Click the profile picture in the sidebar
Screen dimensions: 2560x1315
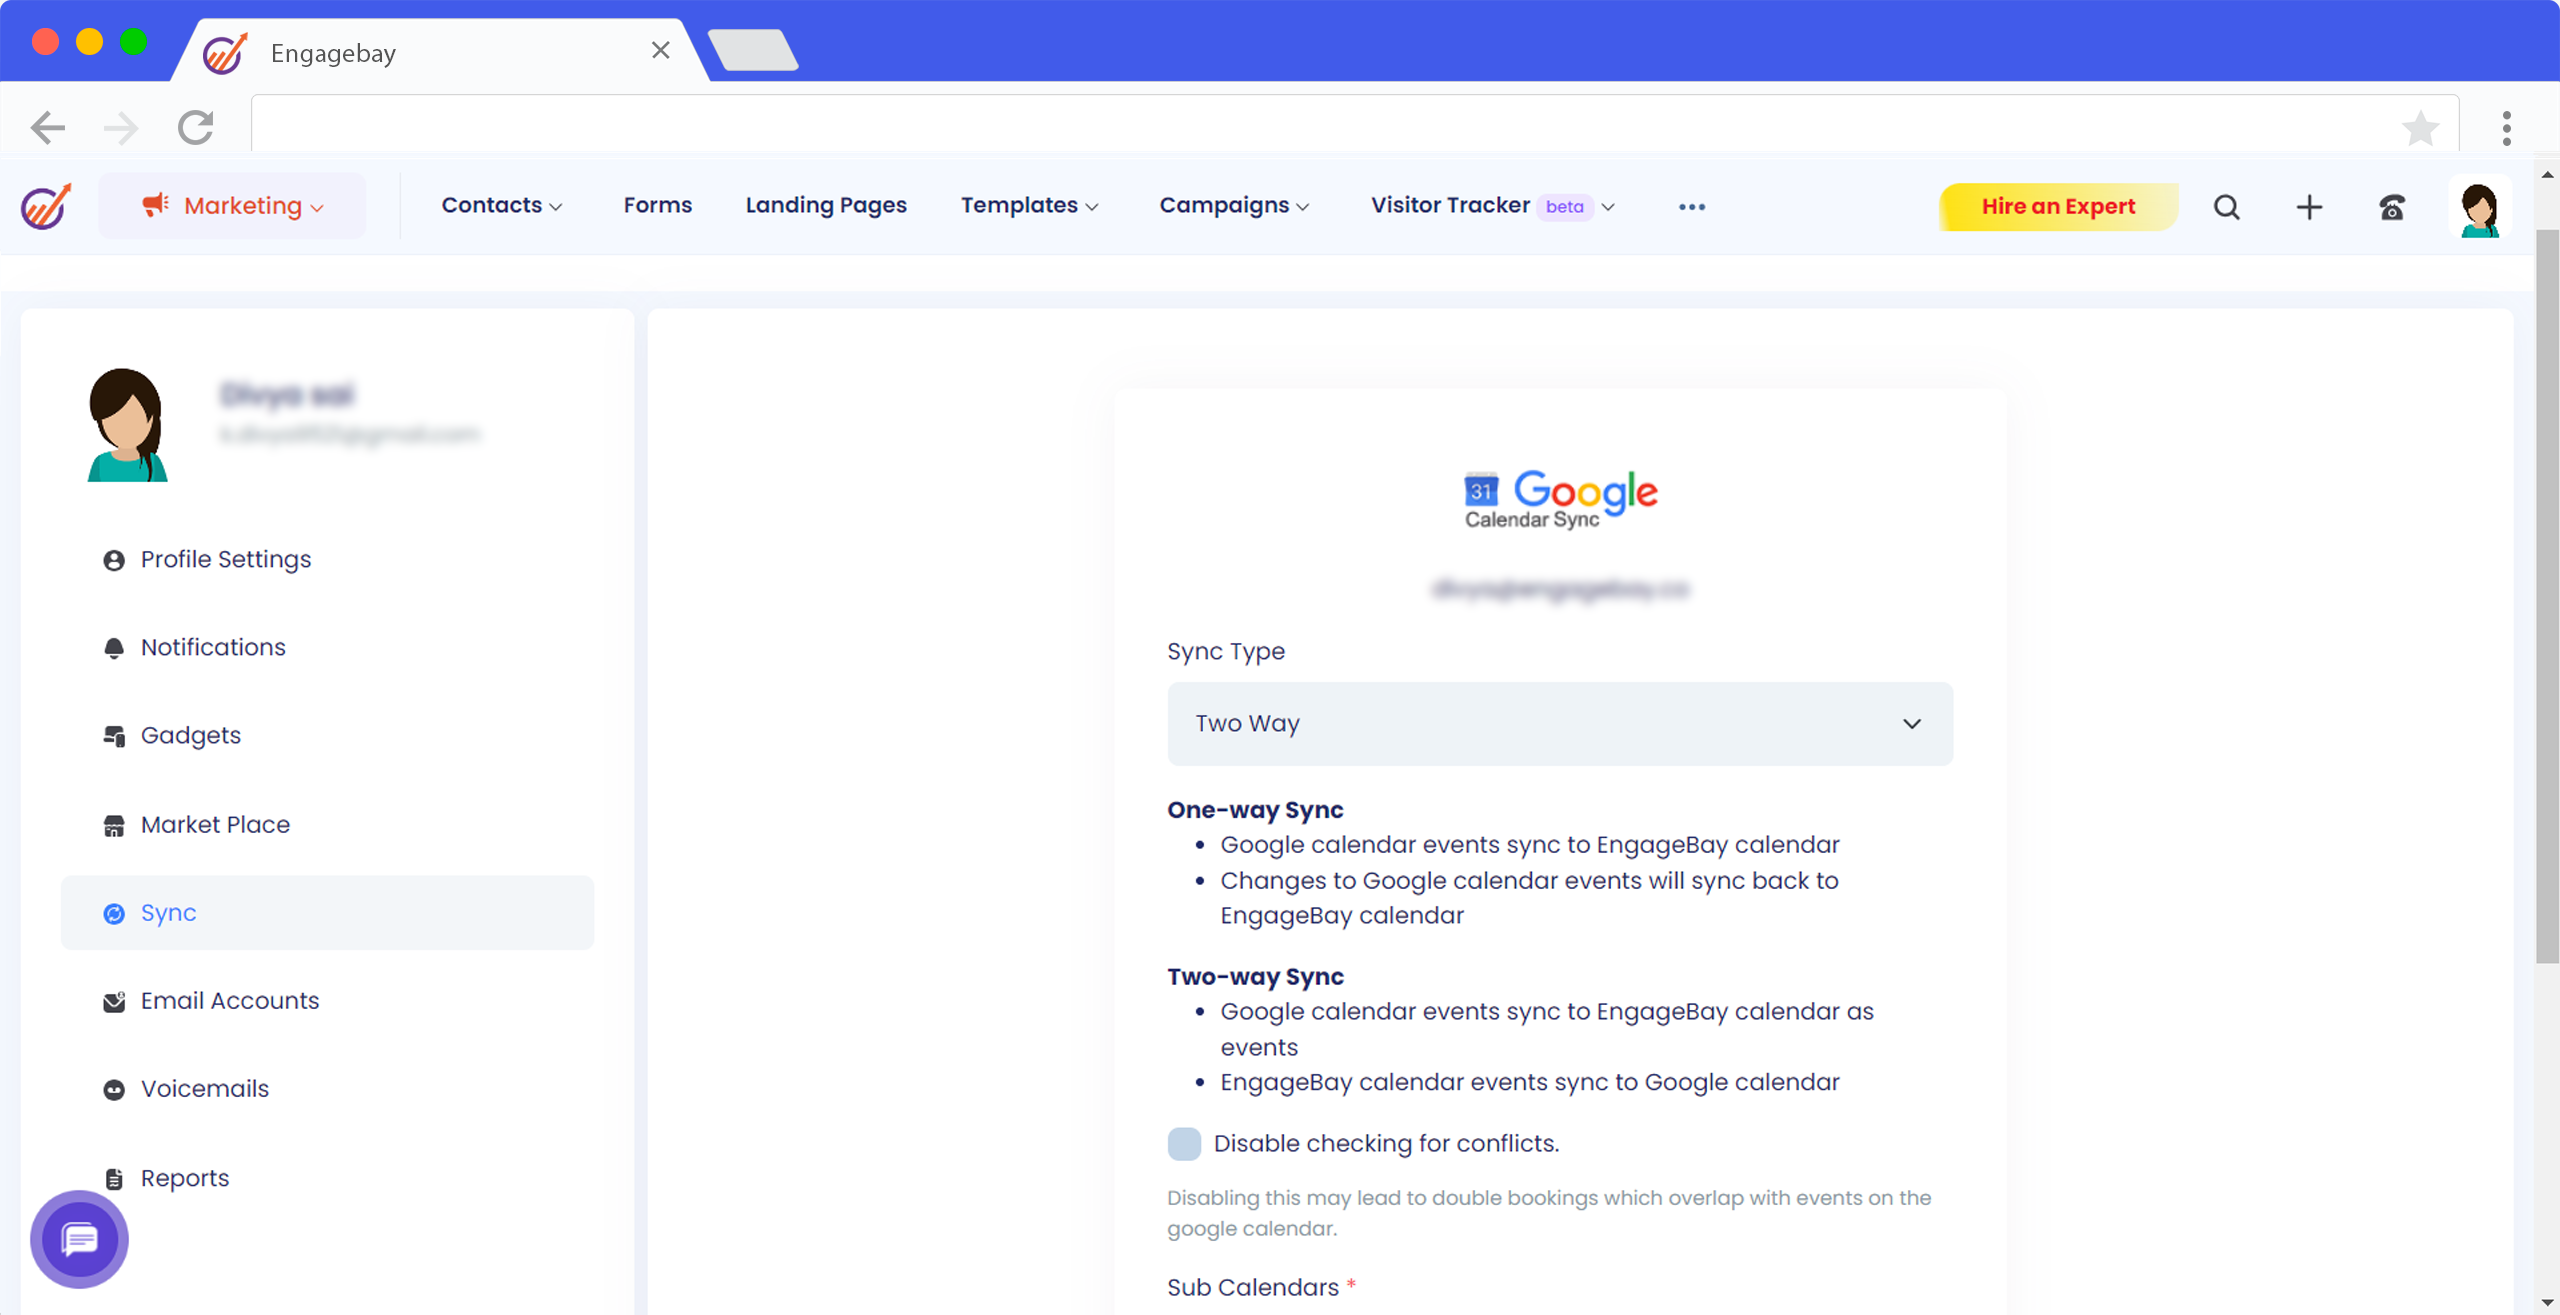tap(127, 424)
